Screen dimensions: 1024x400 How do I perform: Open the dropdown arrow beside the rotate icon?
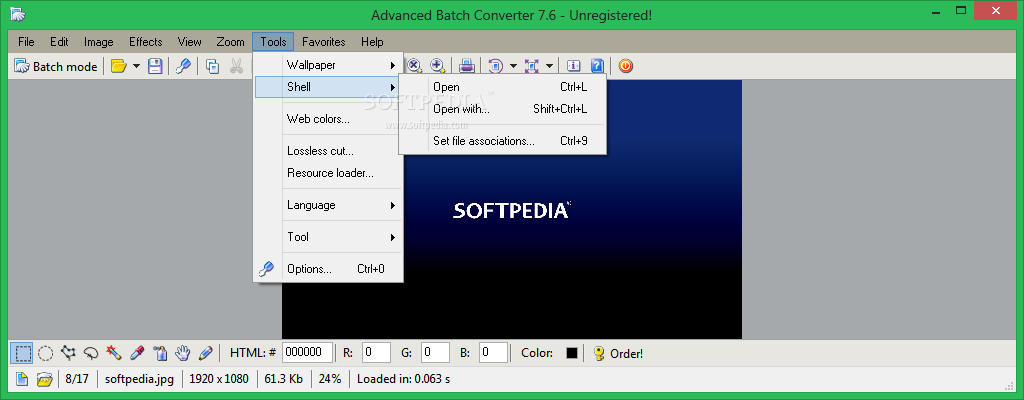[x=513, y=65]
